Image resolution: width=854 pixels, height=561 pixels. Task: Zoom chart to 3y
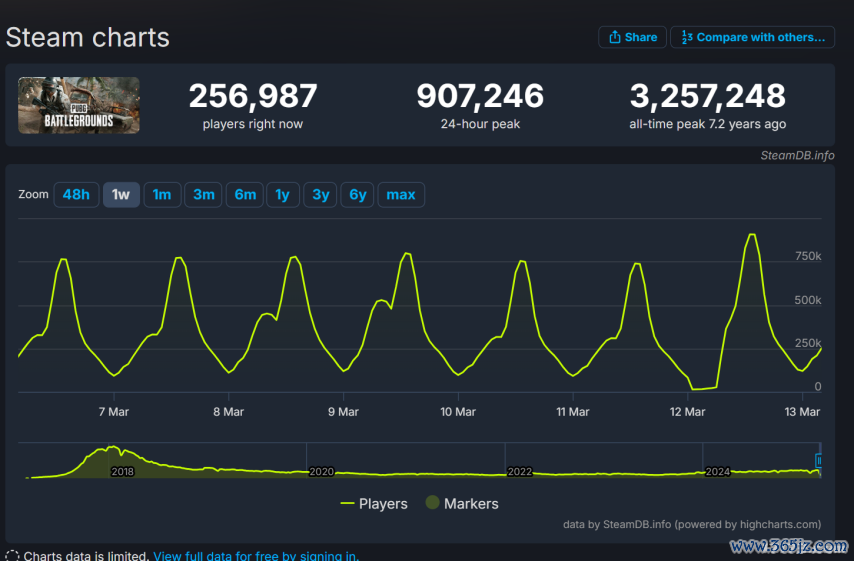[x=320, y=194]
